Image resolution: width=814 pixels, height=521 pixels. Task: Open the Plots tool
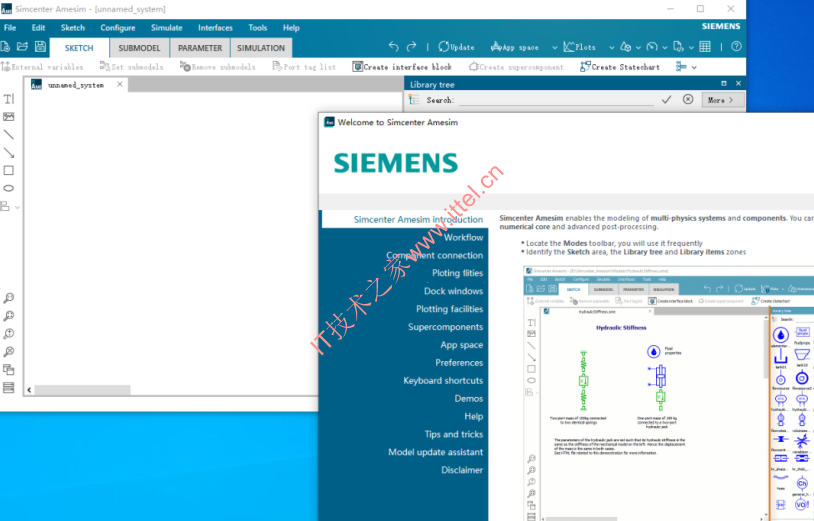[x=579, y=47]
